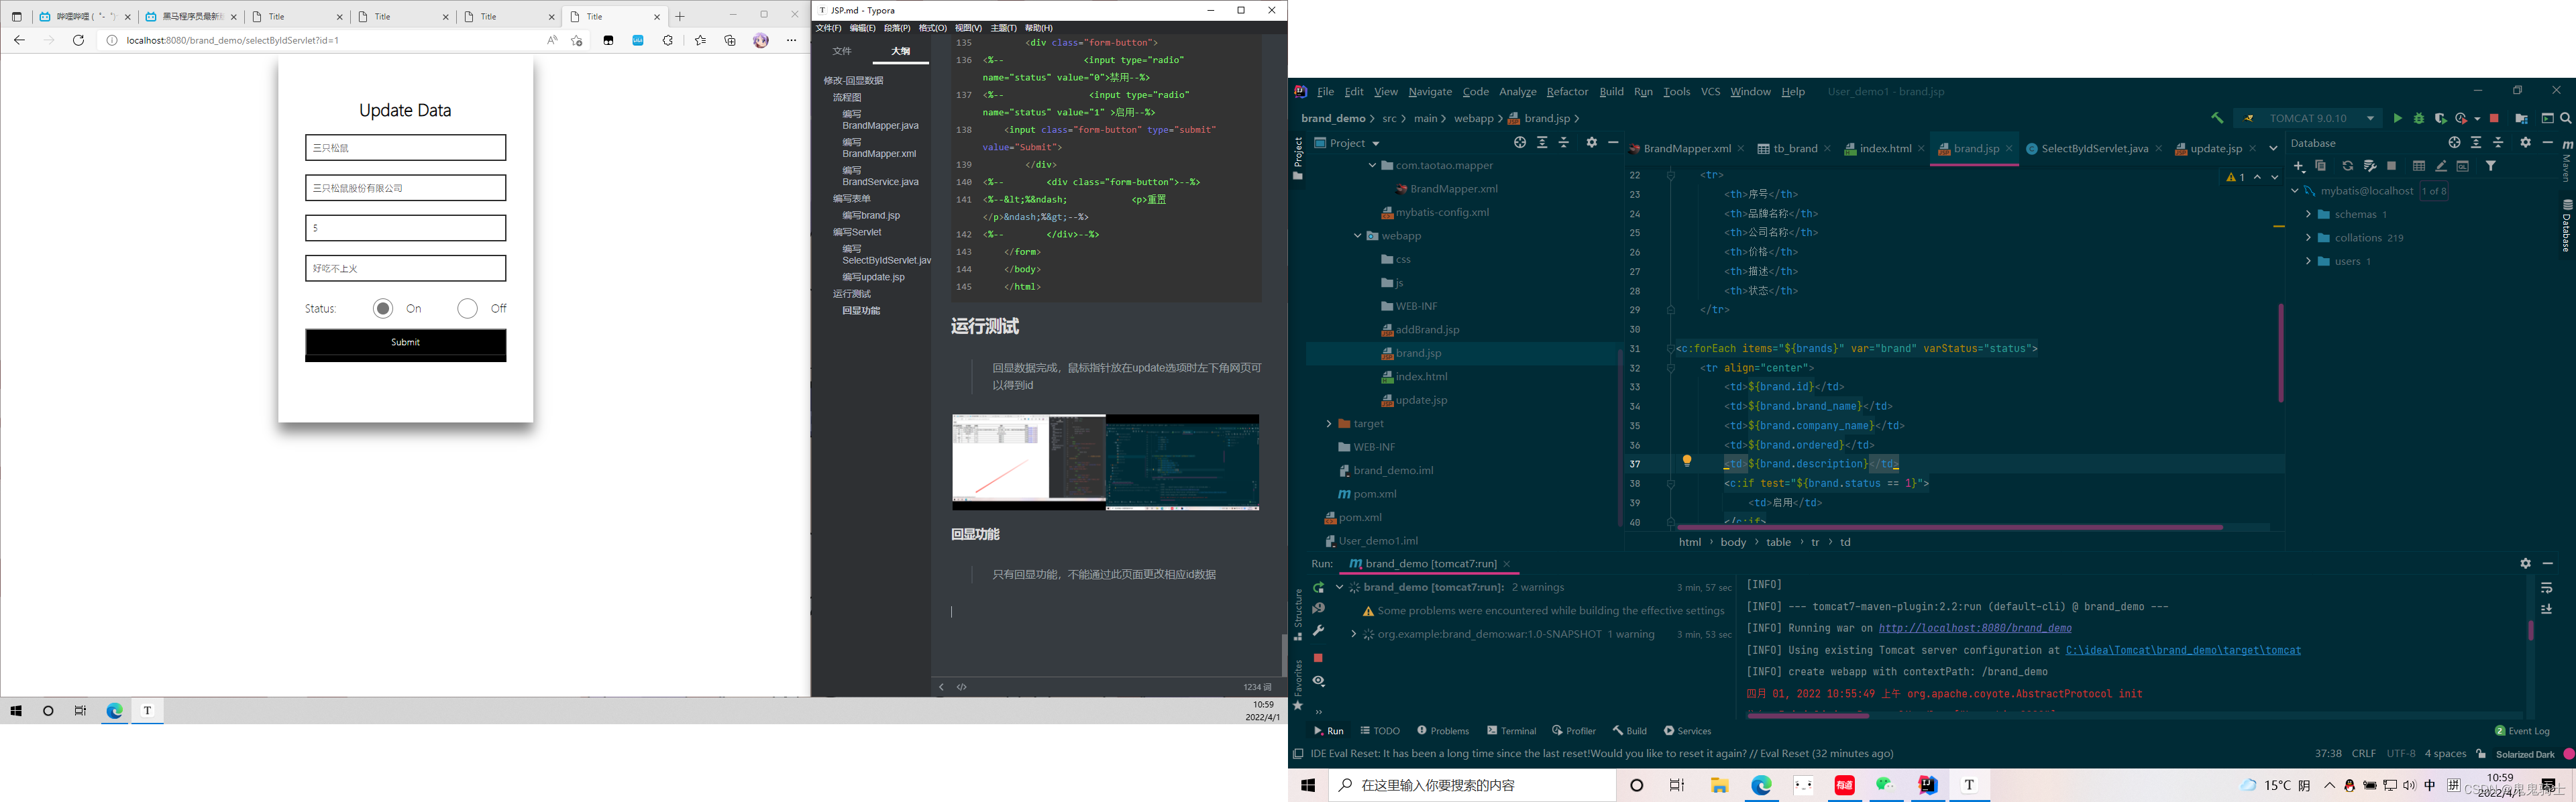The height and width of the screenshot is (802, 2576).
Task: Select the On status radio button
Action: coord(383,309)
